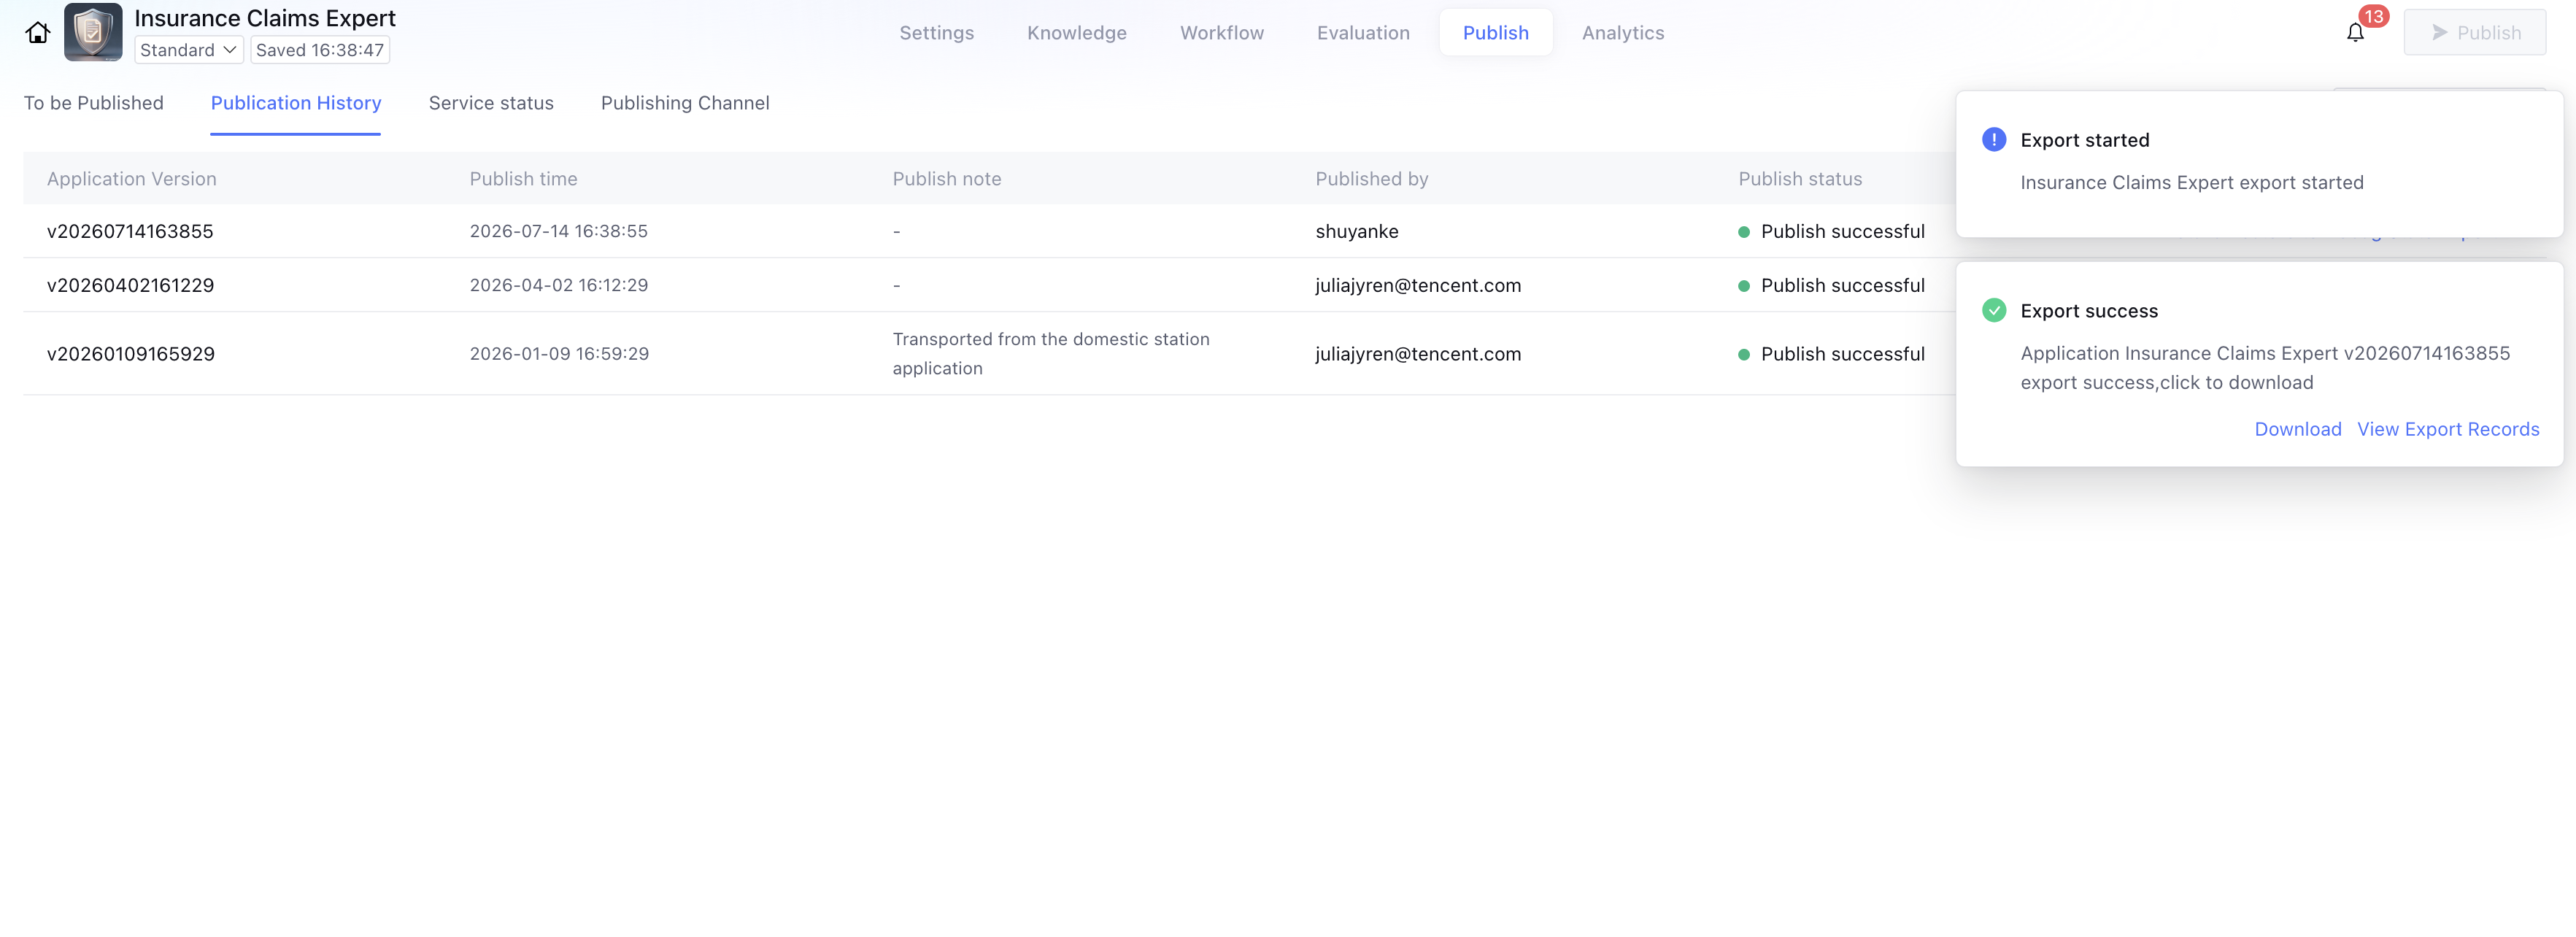Click the Saved 16:38:47 indicator
The image size is (2576, 937).
[320, 50]
